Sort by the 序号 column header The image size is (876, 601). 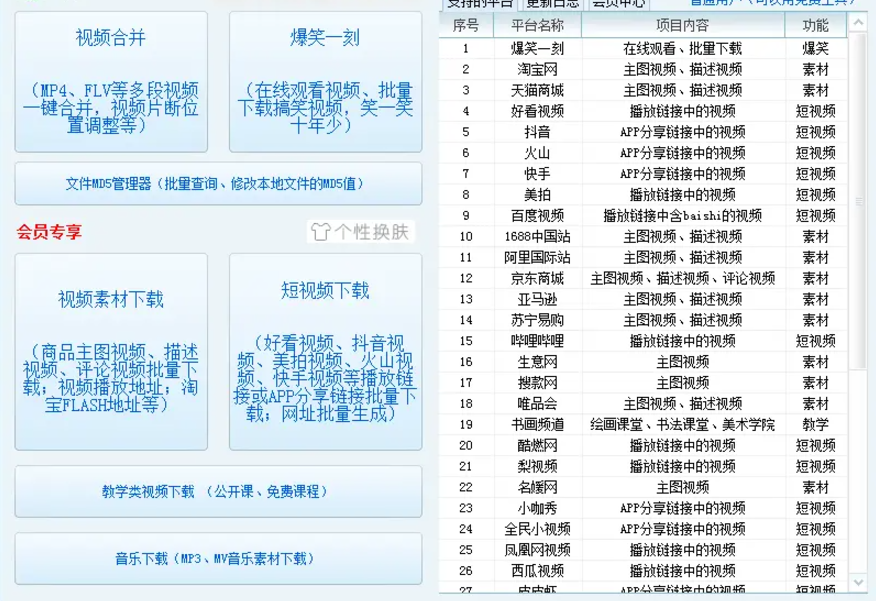tap(466, 25)
